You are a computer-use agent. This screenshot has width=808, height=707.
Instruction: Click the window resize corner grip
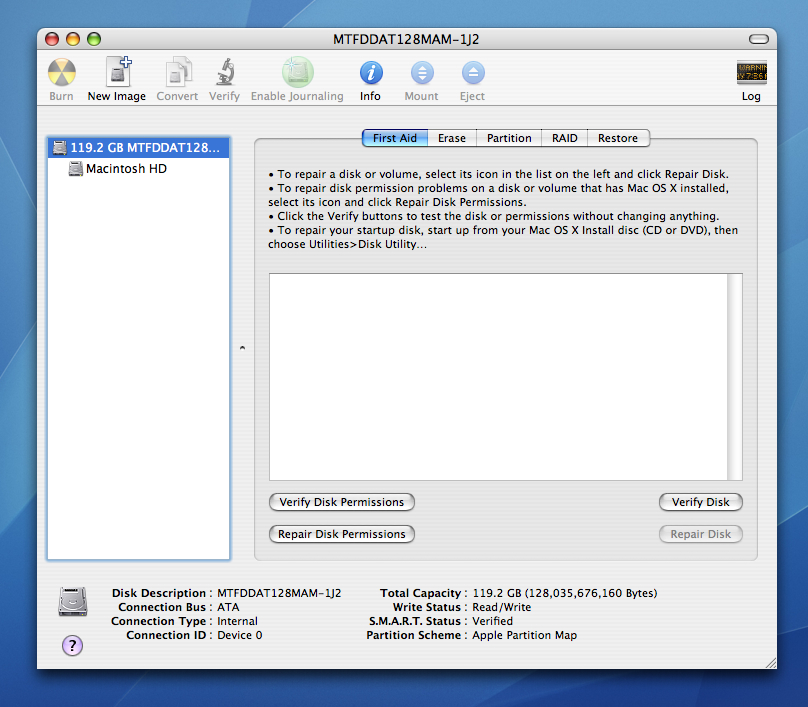pos(770,663)
